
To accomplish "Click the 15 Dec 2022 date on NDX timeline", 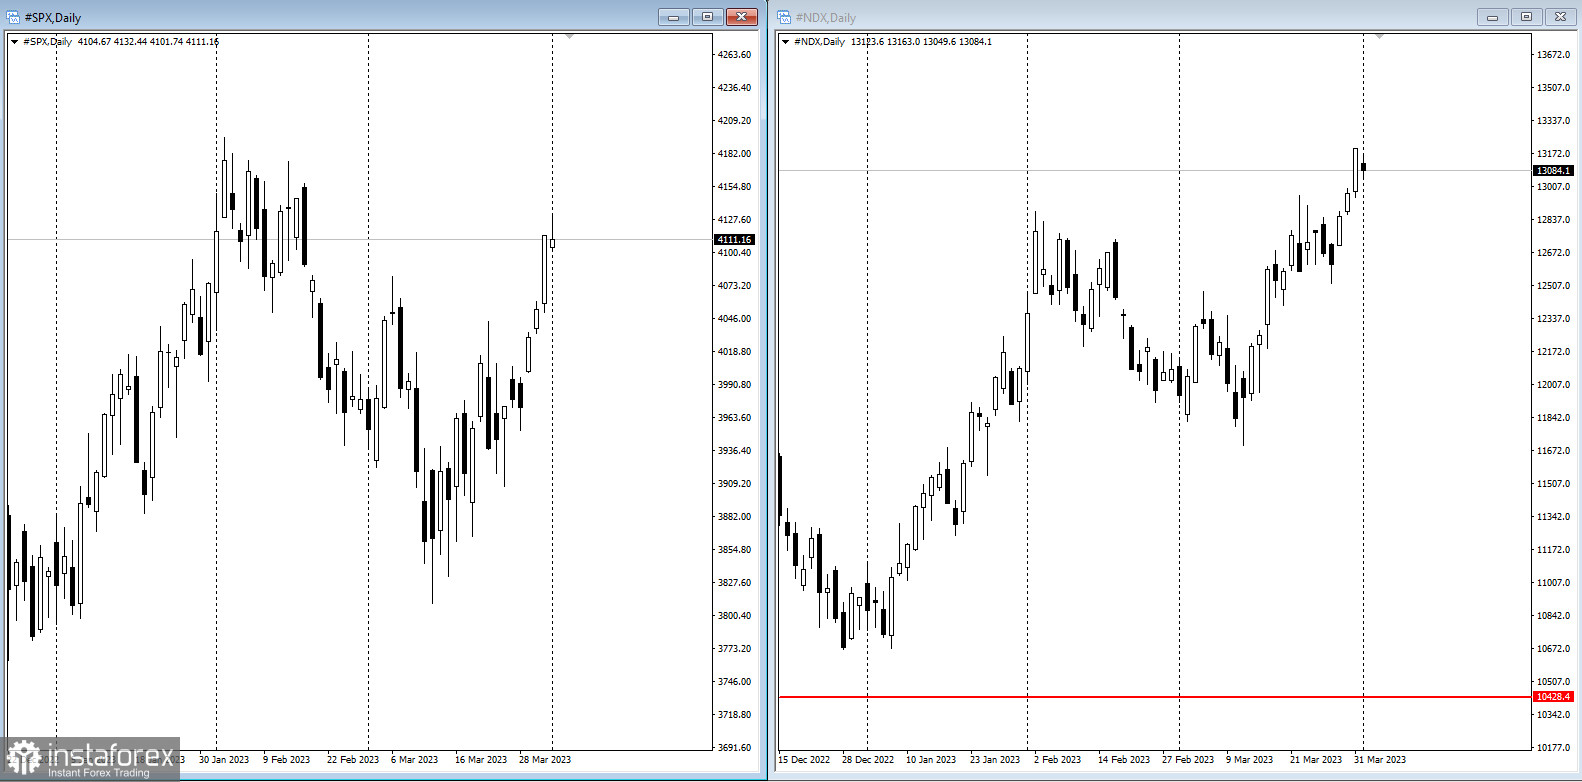I will [804, 760].
